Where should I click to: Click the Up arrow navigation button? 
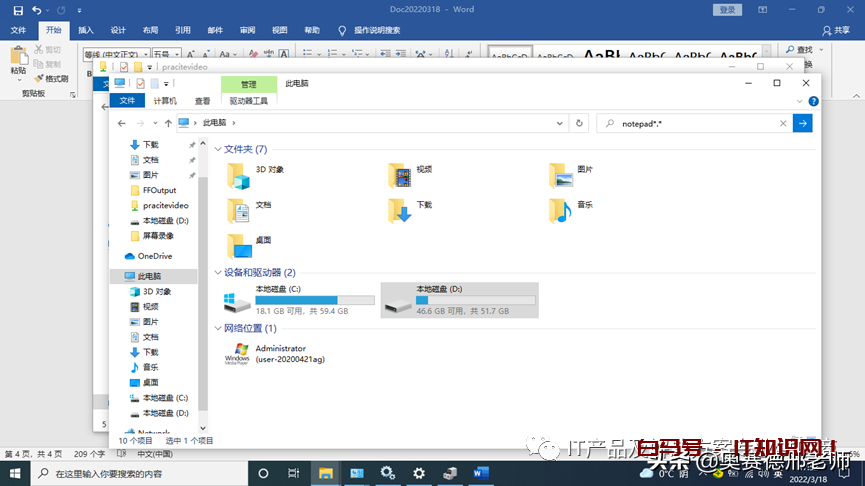168,123
